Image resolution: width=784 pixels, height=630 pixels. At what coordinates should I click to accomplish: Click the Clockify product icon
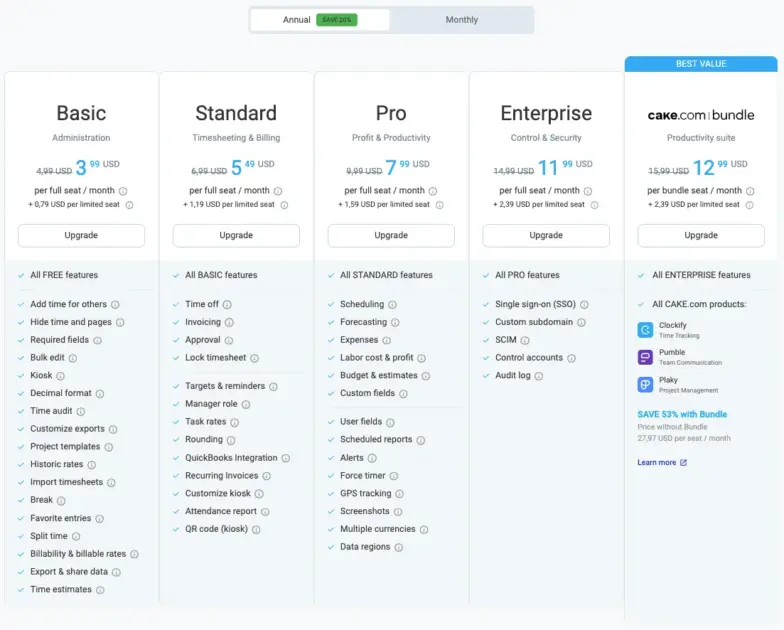pyautogui.click(x=645, y=330)
